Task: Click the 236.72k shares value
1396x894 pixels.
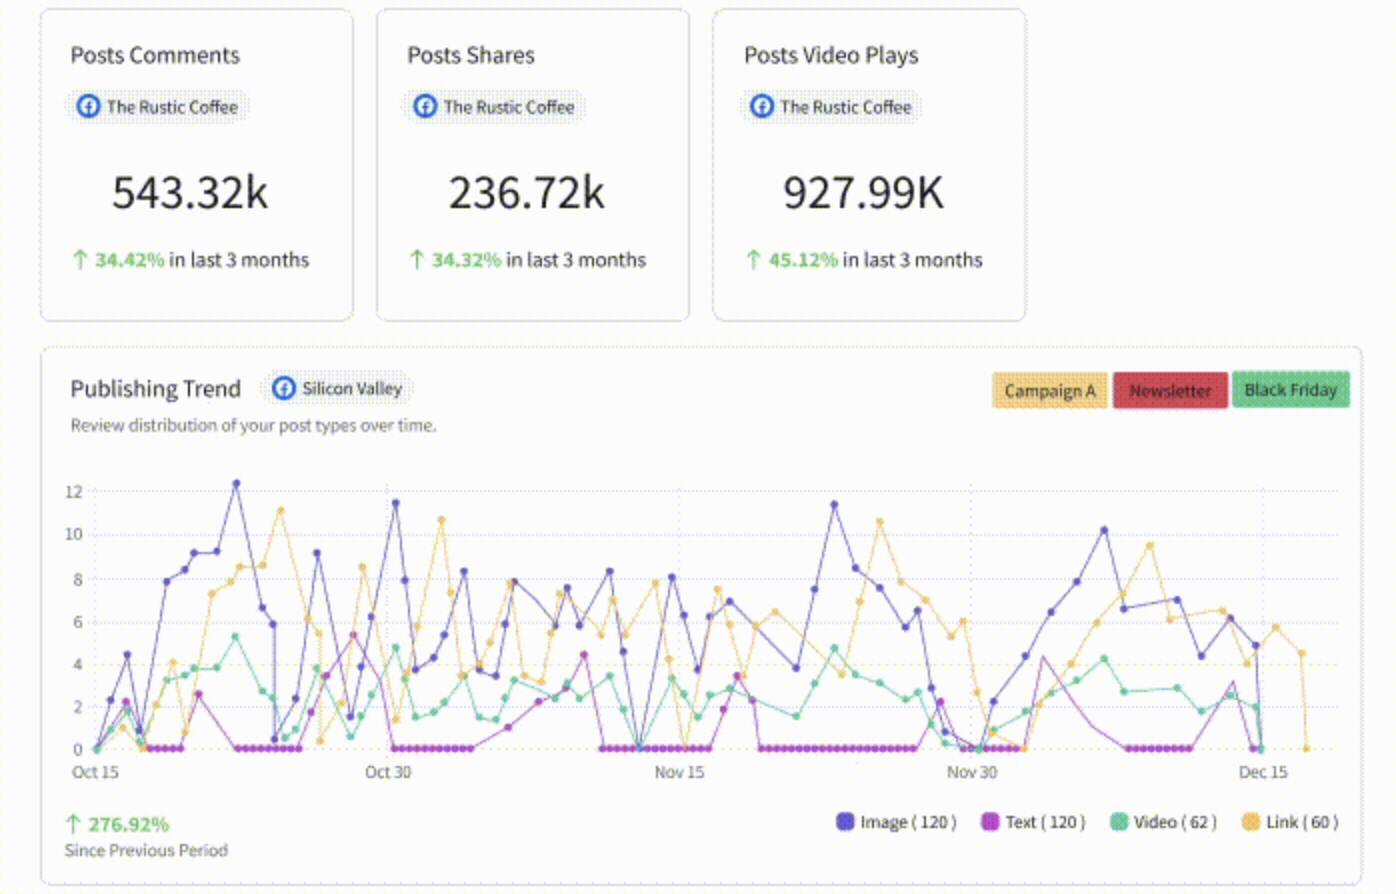Action: [x=527, y=193]
